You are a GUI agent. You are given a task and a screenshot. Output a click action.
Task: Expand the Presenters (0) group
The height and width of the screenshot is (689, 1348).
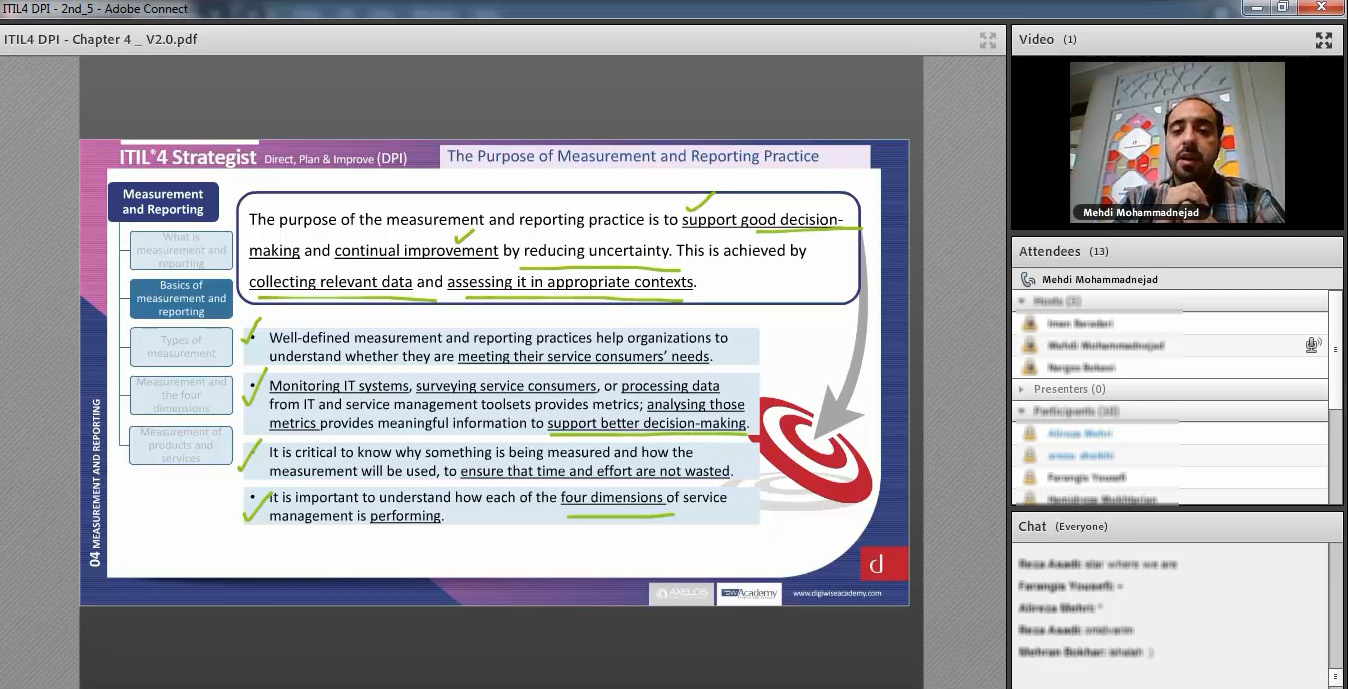[x=1021, y=389]
